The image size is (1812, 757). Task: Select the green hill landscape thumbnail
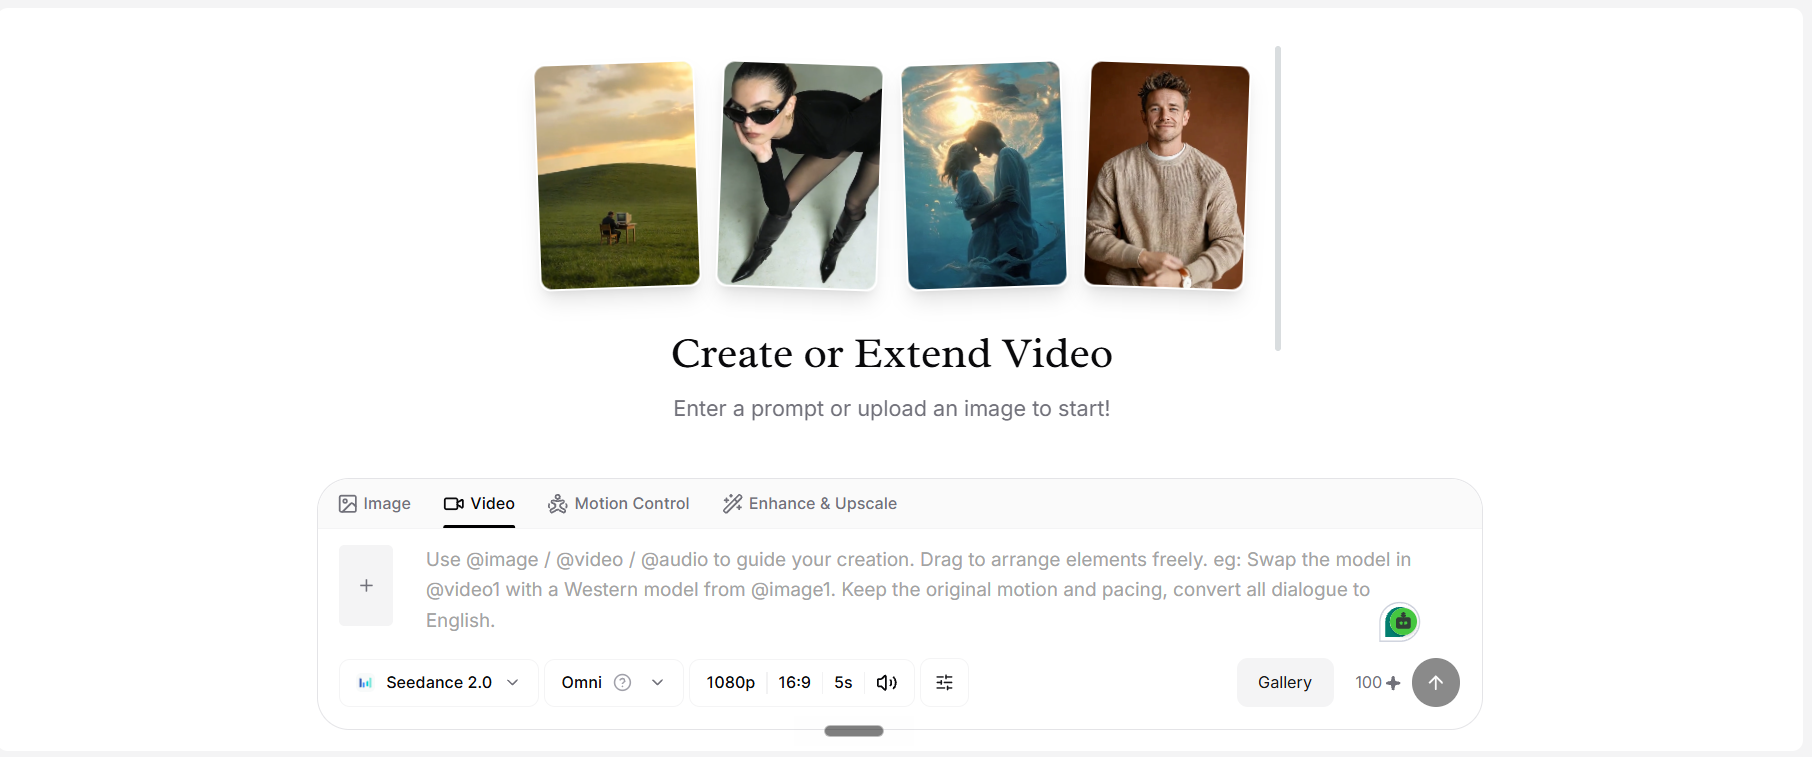point(617,176)
